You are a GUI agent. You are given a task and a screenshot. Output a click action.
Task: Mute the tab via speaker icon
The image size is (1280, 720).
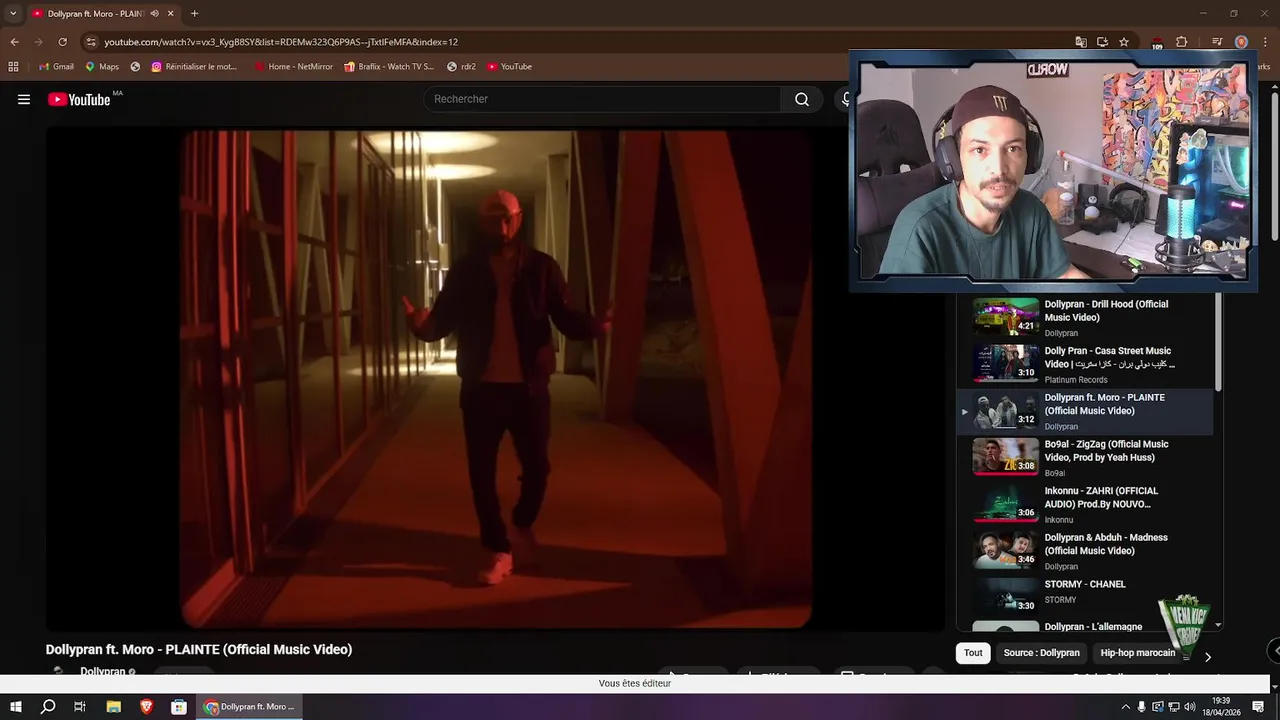click(154, 13)
